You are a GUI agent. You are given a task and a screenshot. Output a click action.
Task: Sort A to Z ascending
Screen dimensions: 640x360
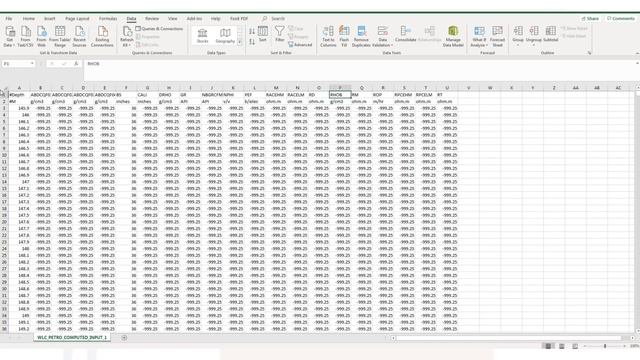coord(252,31)
